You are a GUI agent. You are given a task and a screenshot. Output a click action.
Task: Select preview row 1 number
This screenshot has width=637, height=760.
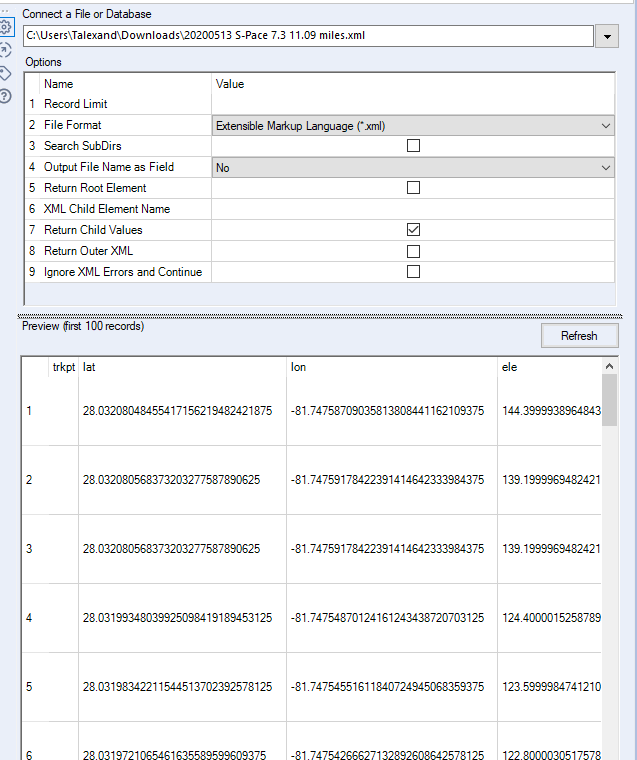[29, 411]
